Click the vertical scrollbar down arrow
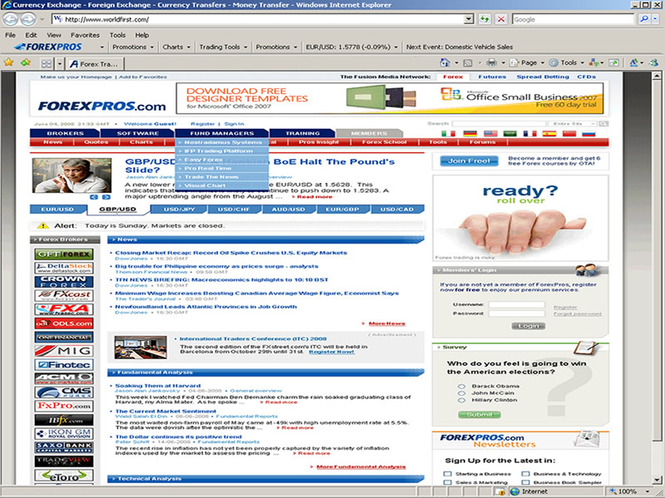The width and height of the screenshot is (665, 498). [657, 479]
